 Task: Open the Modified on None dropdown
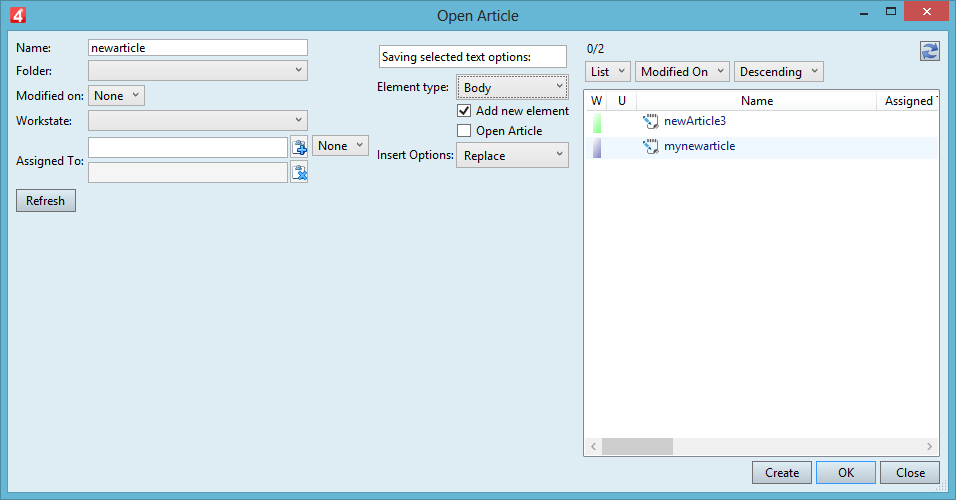pyautogui.click(x=116, y=96)
